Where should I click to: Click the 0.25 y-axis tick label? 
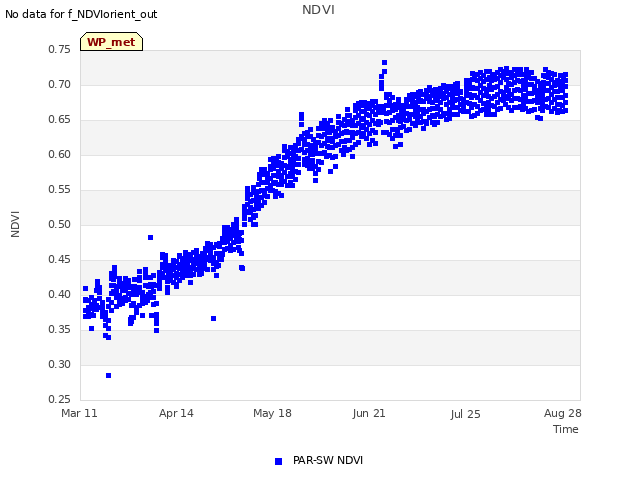point(60,399)
